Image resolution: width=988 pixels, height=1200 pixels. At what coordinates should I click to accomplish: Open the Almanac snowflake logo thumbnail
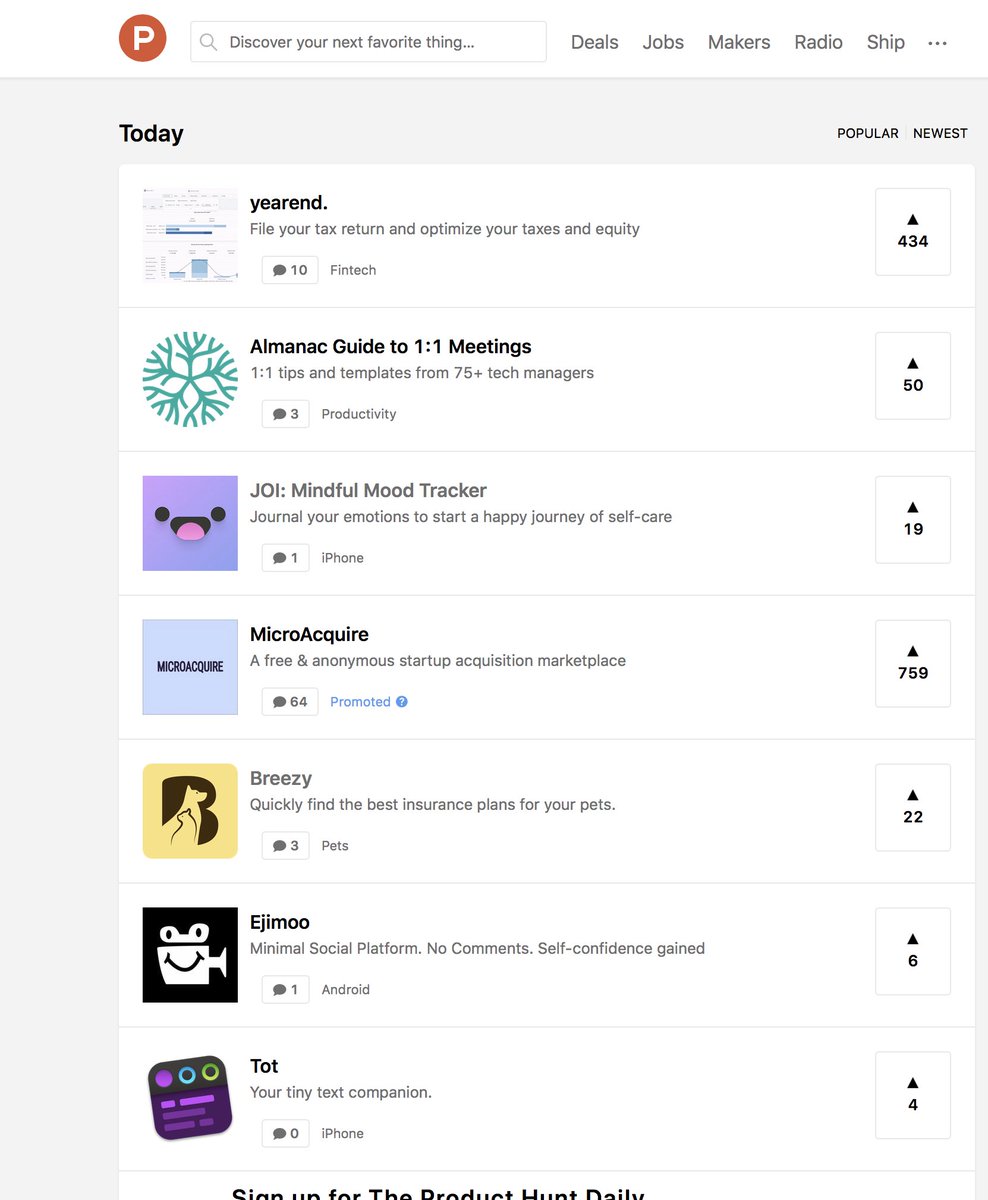(190, 379)
